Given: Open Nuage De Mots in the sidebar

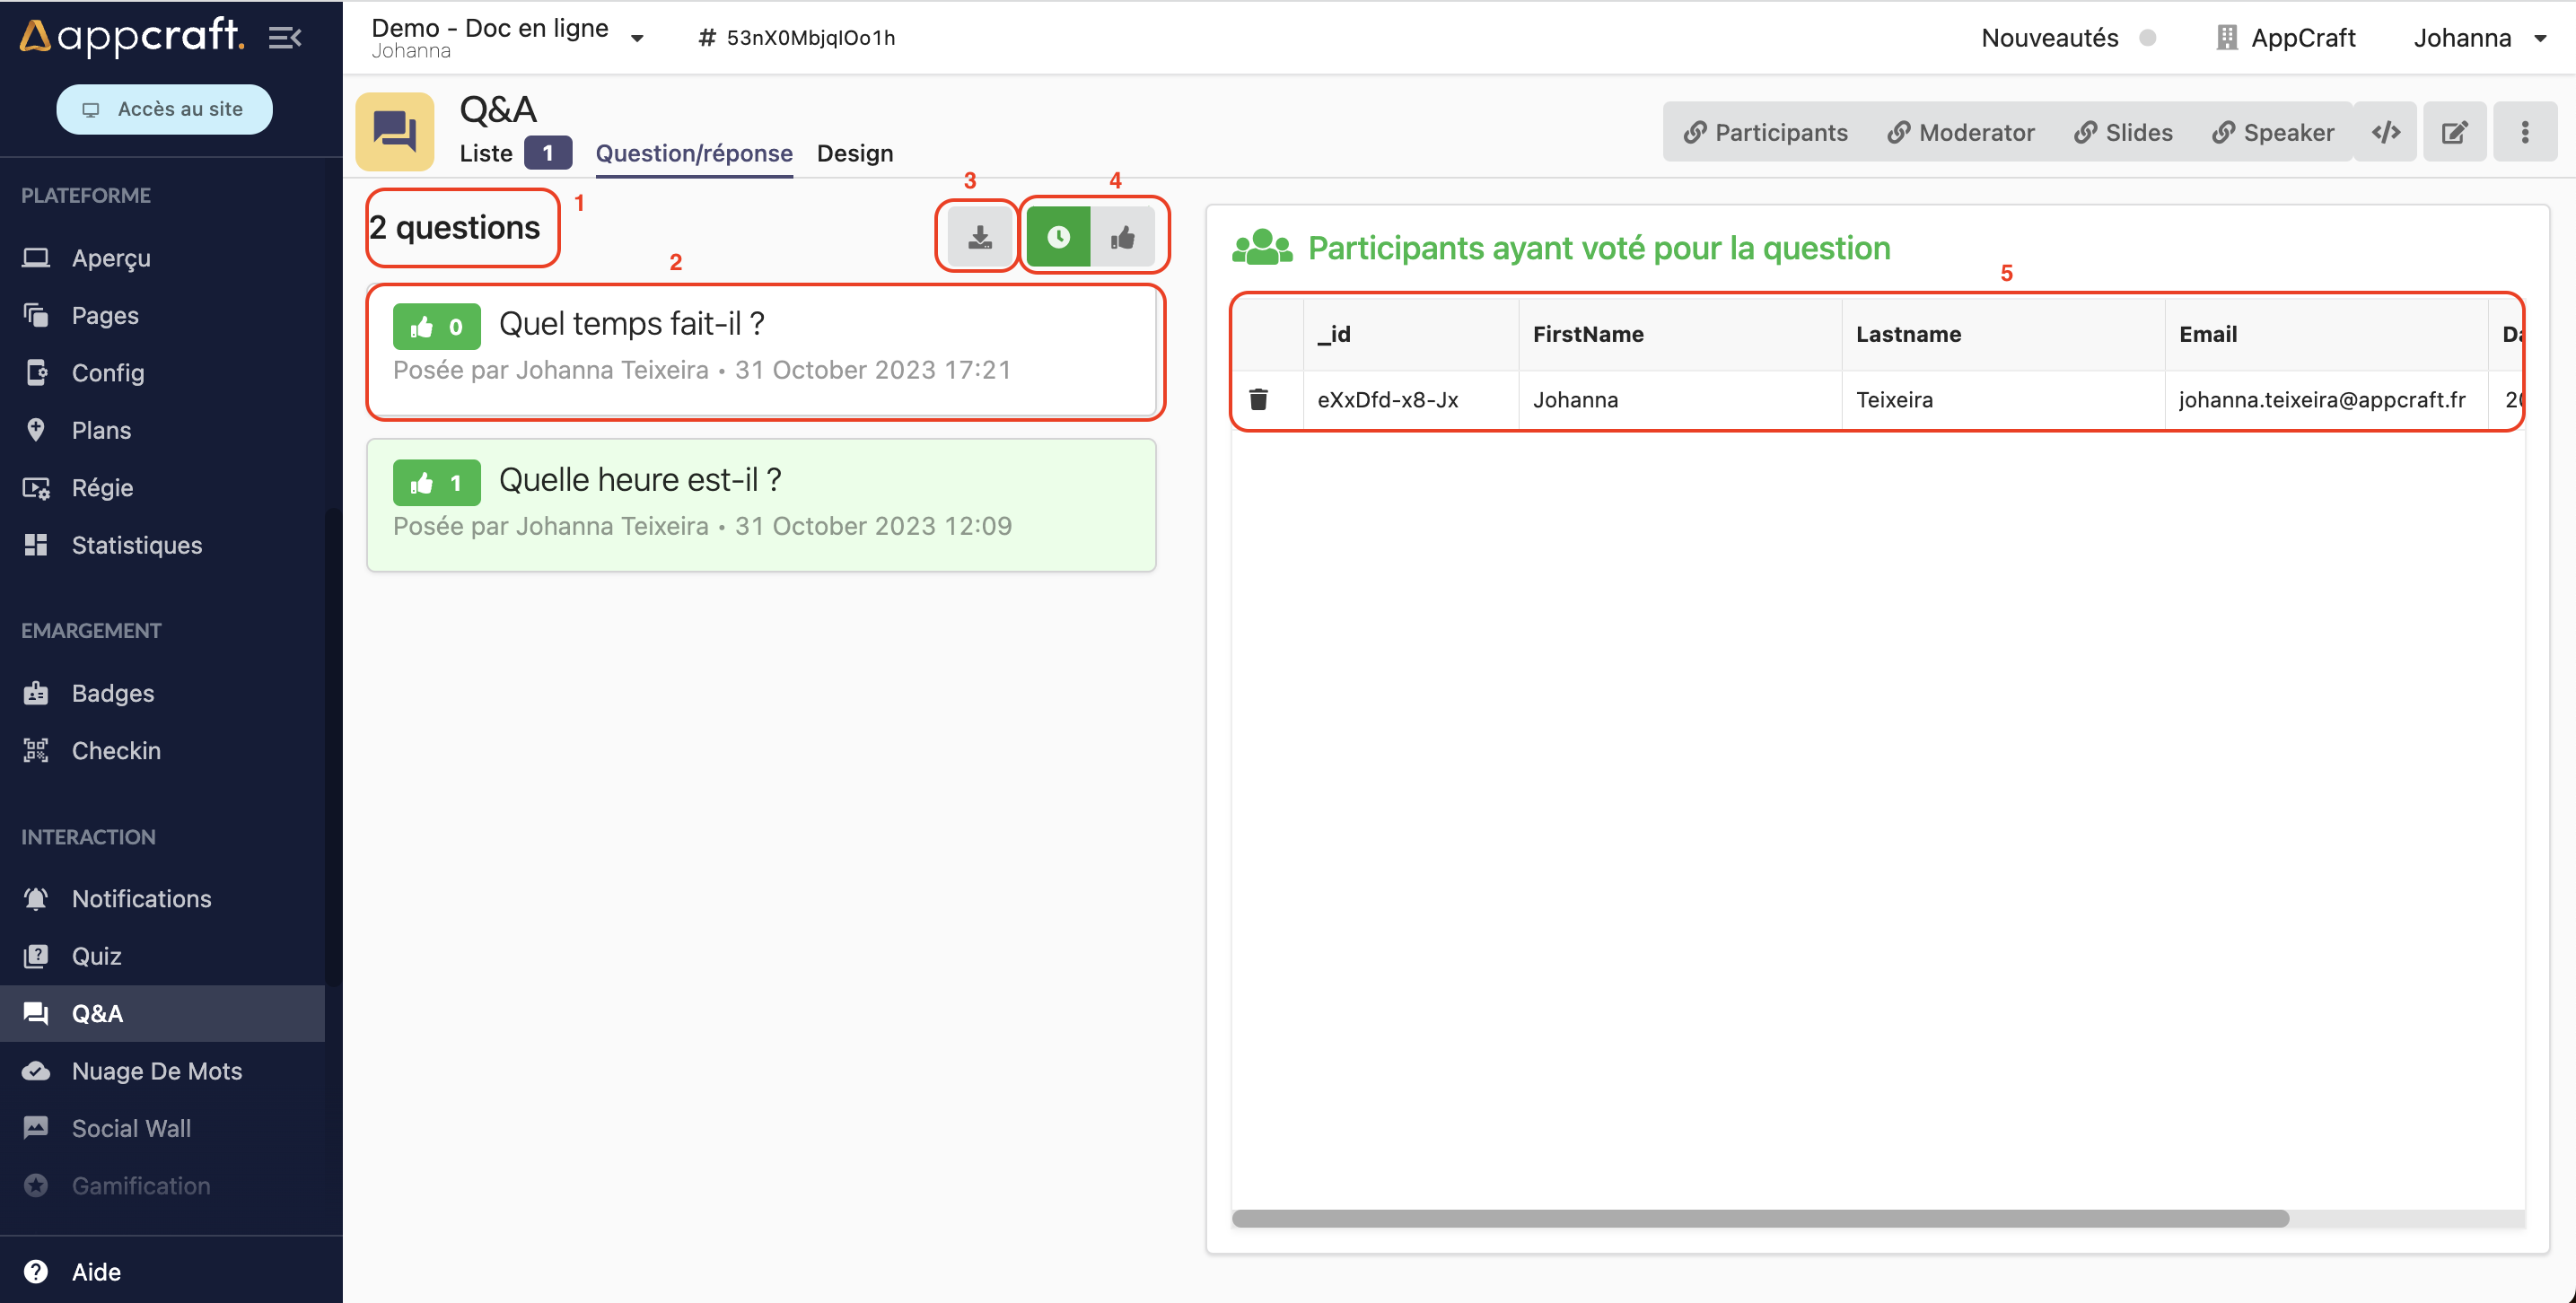Looking at the screenshot, I should click(156, 1071).
